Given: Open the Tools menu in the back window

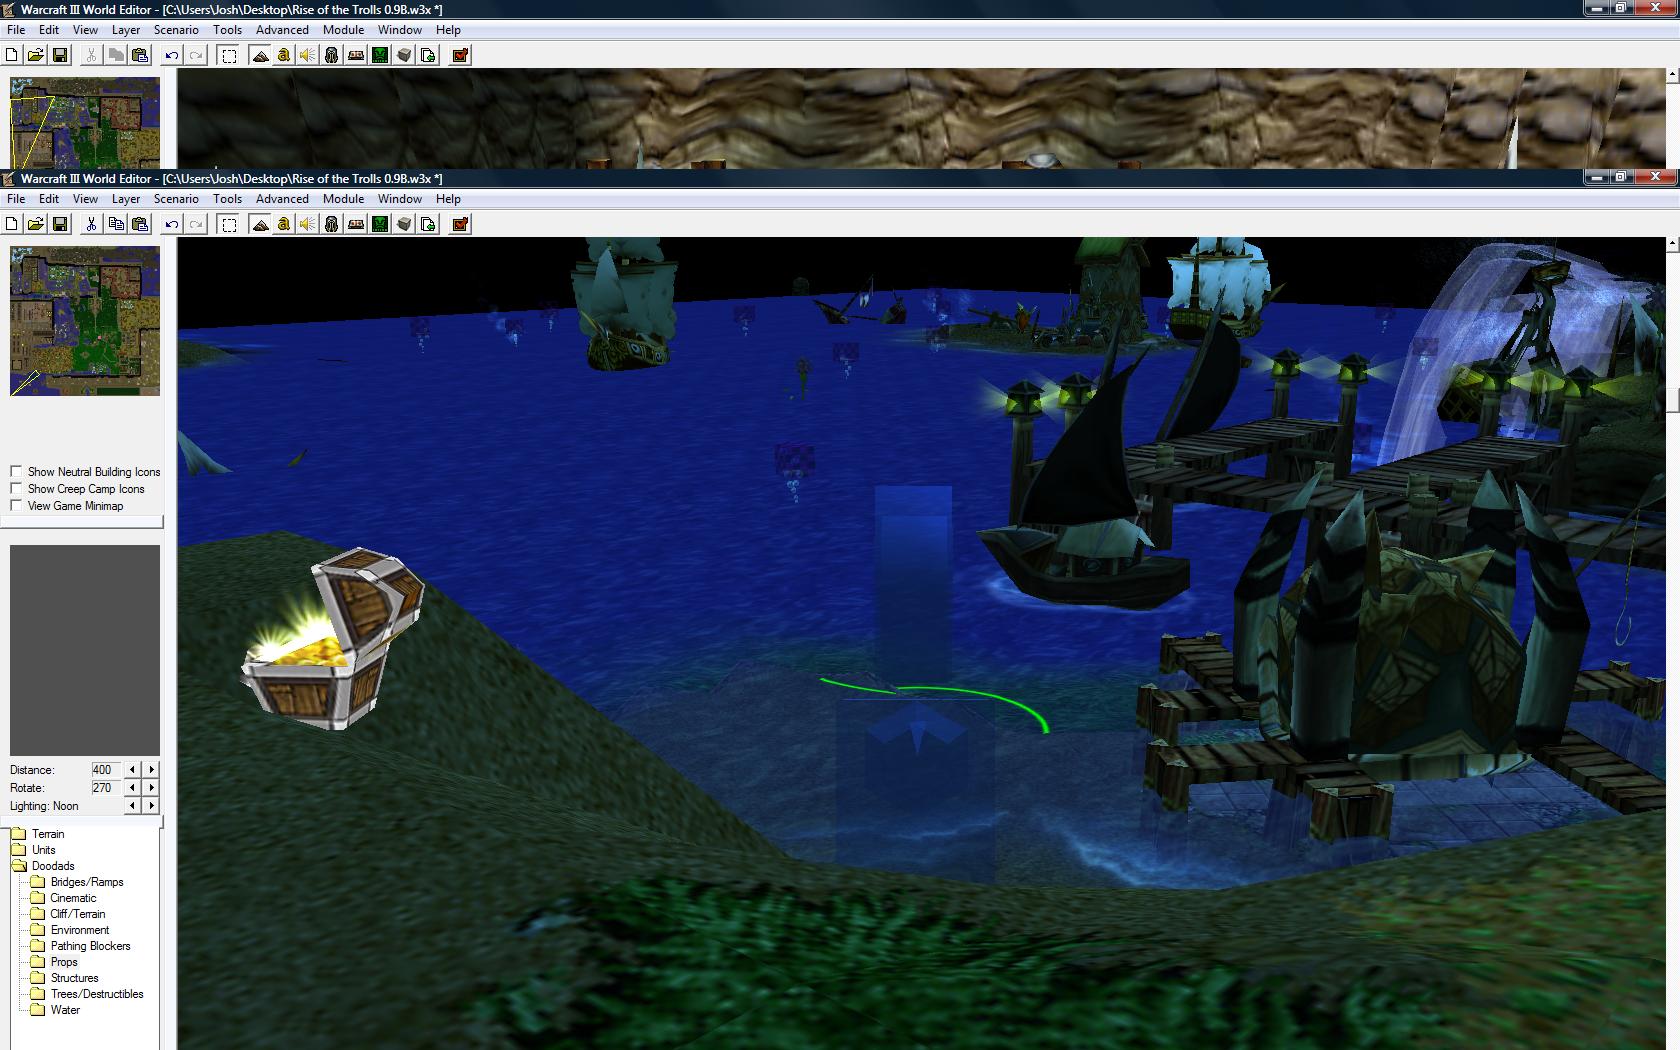Looking at the screenshot, I should coord(227,30).
